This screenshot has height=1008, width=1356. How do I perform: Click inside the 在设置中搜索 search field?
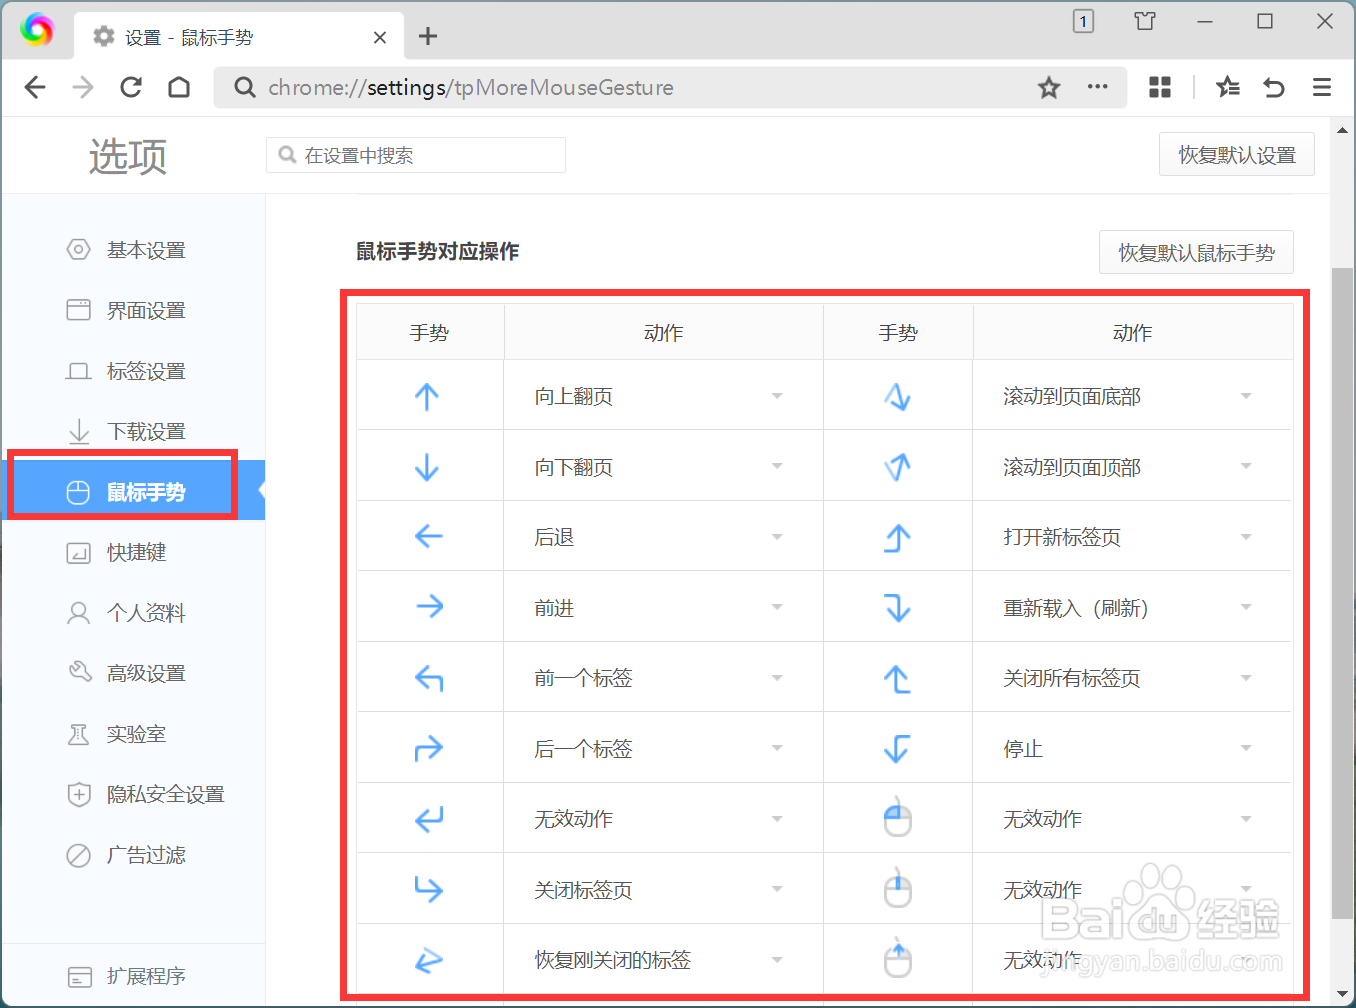tap(415, 155)
